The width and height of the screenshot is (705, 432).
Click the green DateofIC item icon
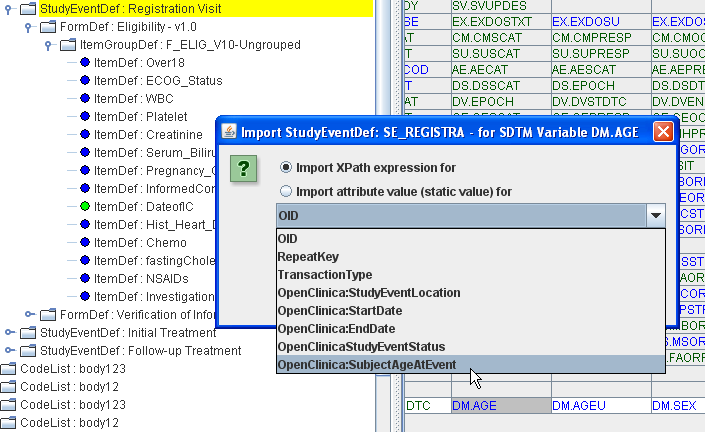point(85,206)
